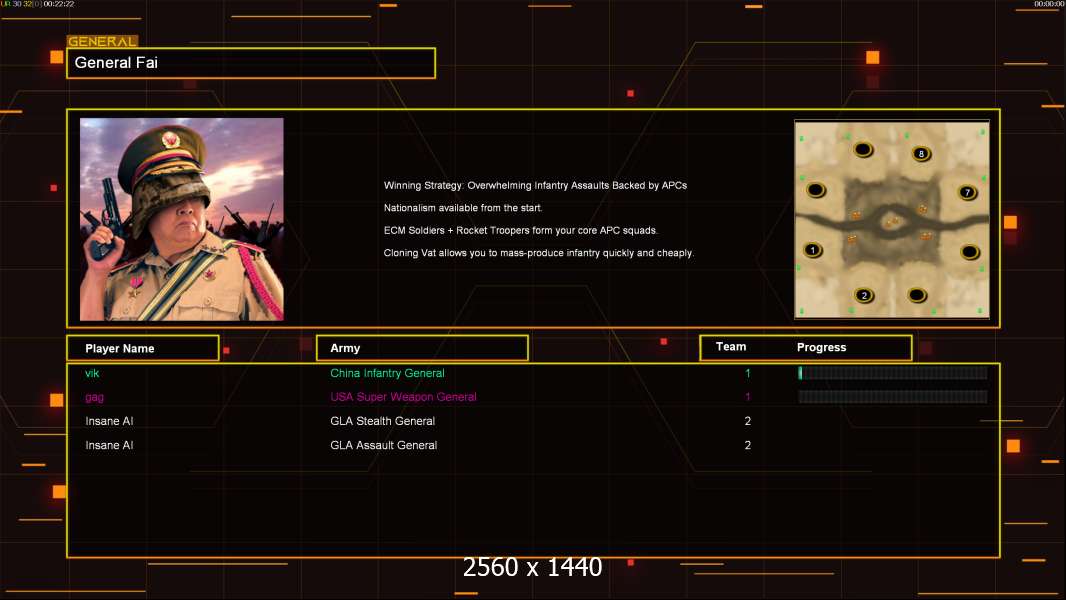Click GLA Stealth General army text
Viewport: 1066px width, 600px height.
382,421
